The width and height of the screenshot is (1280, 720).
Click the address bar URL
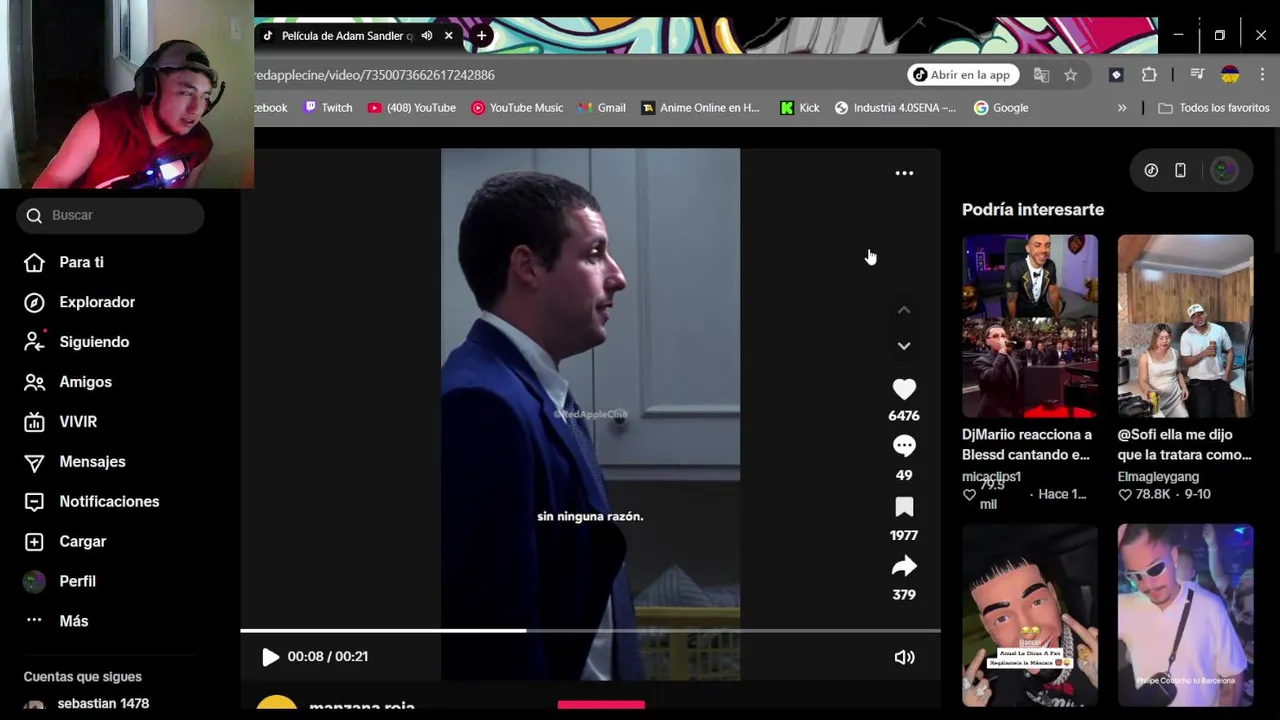373,75
